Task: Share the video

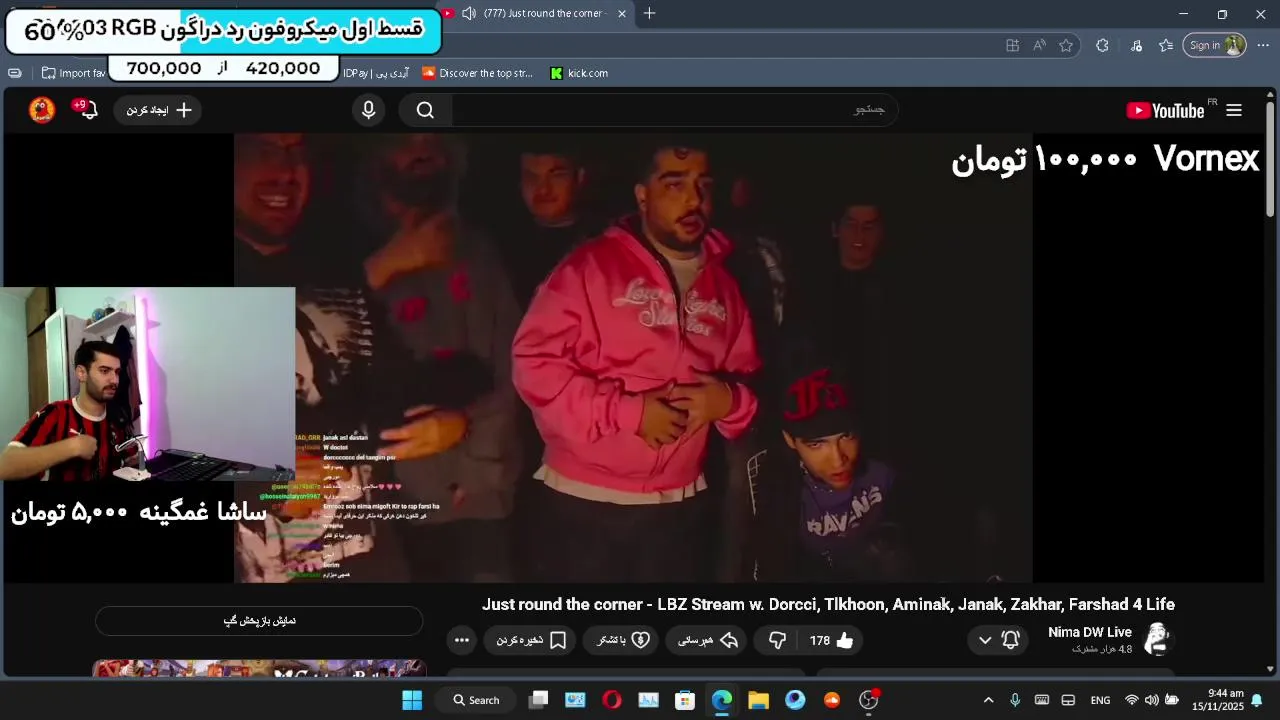Action: 708,640
